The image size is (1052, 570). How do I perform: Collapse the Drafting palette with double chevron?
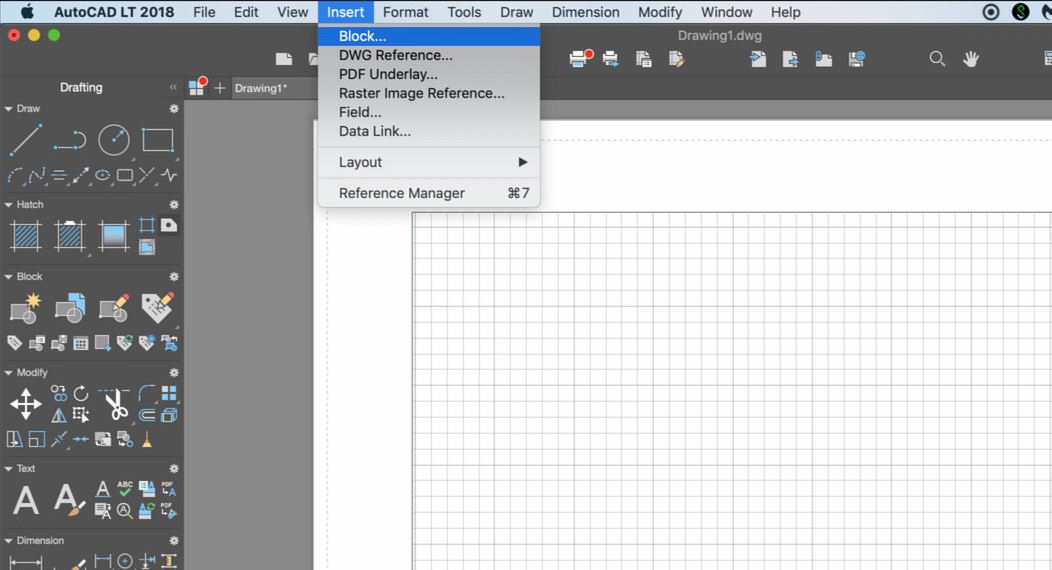click(x=173, y=87)
